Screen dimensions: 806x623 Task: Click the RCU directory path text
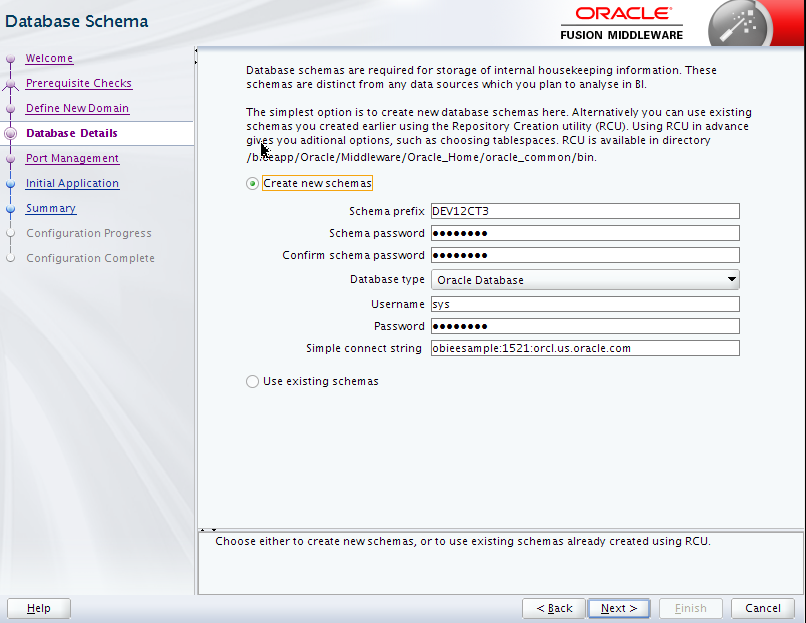[x=422, y=157]
